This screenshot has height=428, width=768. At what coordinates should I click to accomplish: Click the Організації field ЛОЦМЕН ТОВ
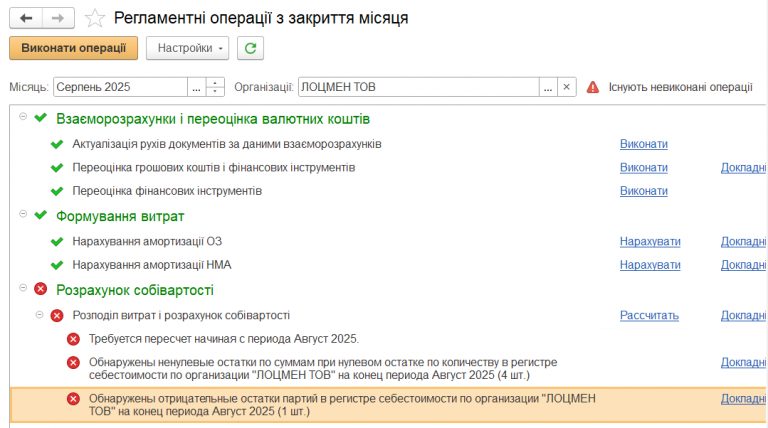(x=419, y=87)
